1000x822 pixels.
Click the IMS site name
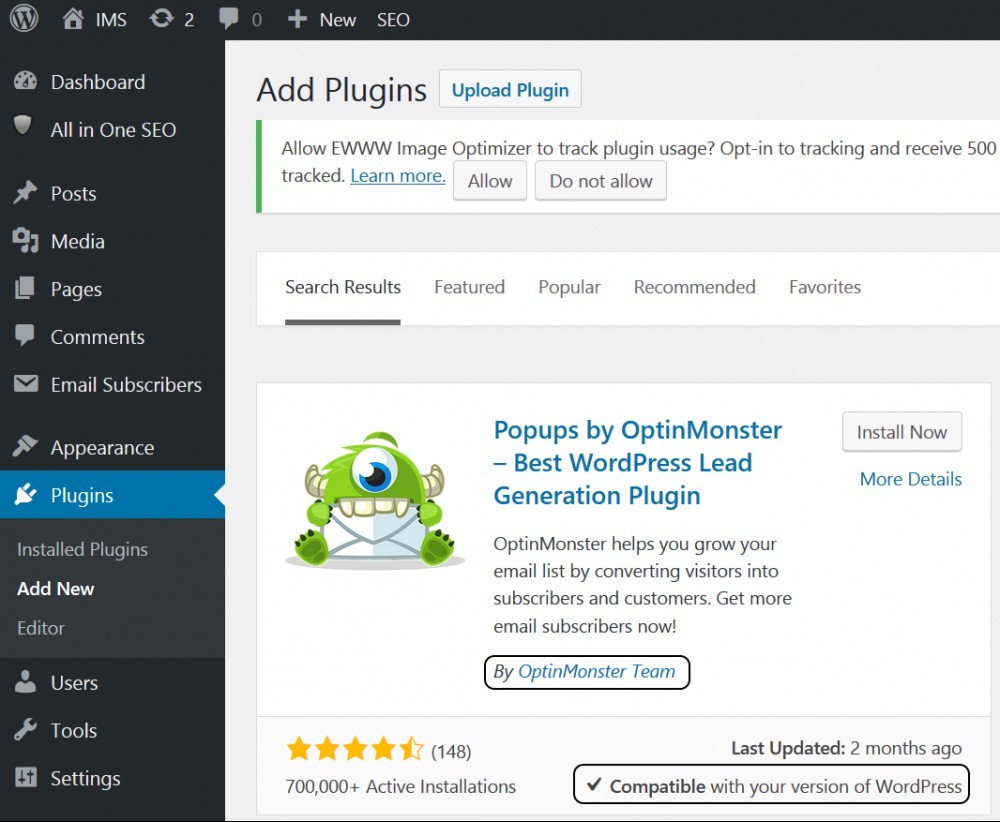point(111,20)
